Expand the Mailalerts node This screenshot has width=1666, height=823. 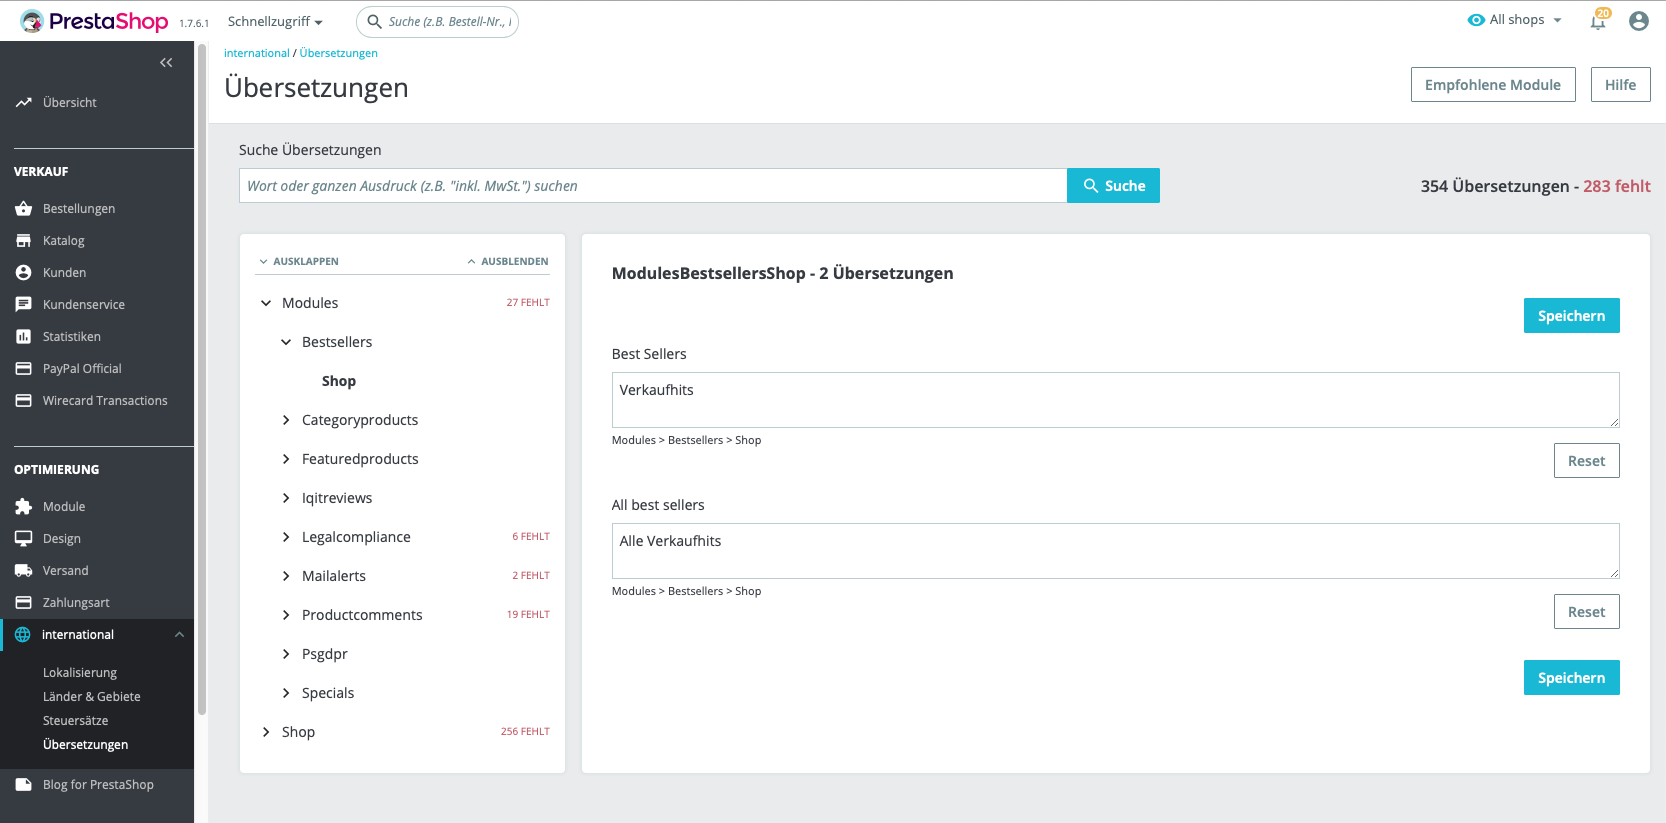coord(286,576)
